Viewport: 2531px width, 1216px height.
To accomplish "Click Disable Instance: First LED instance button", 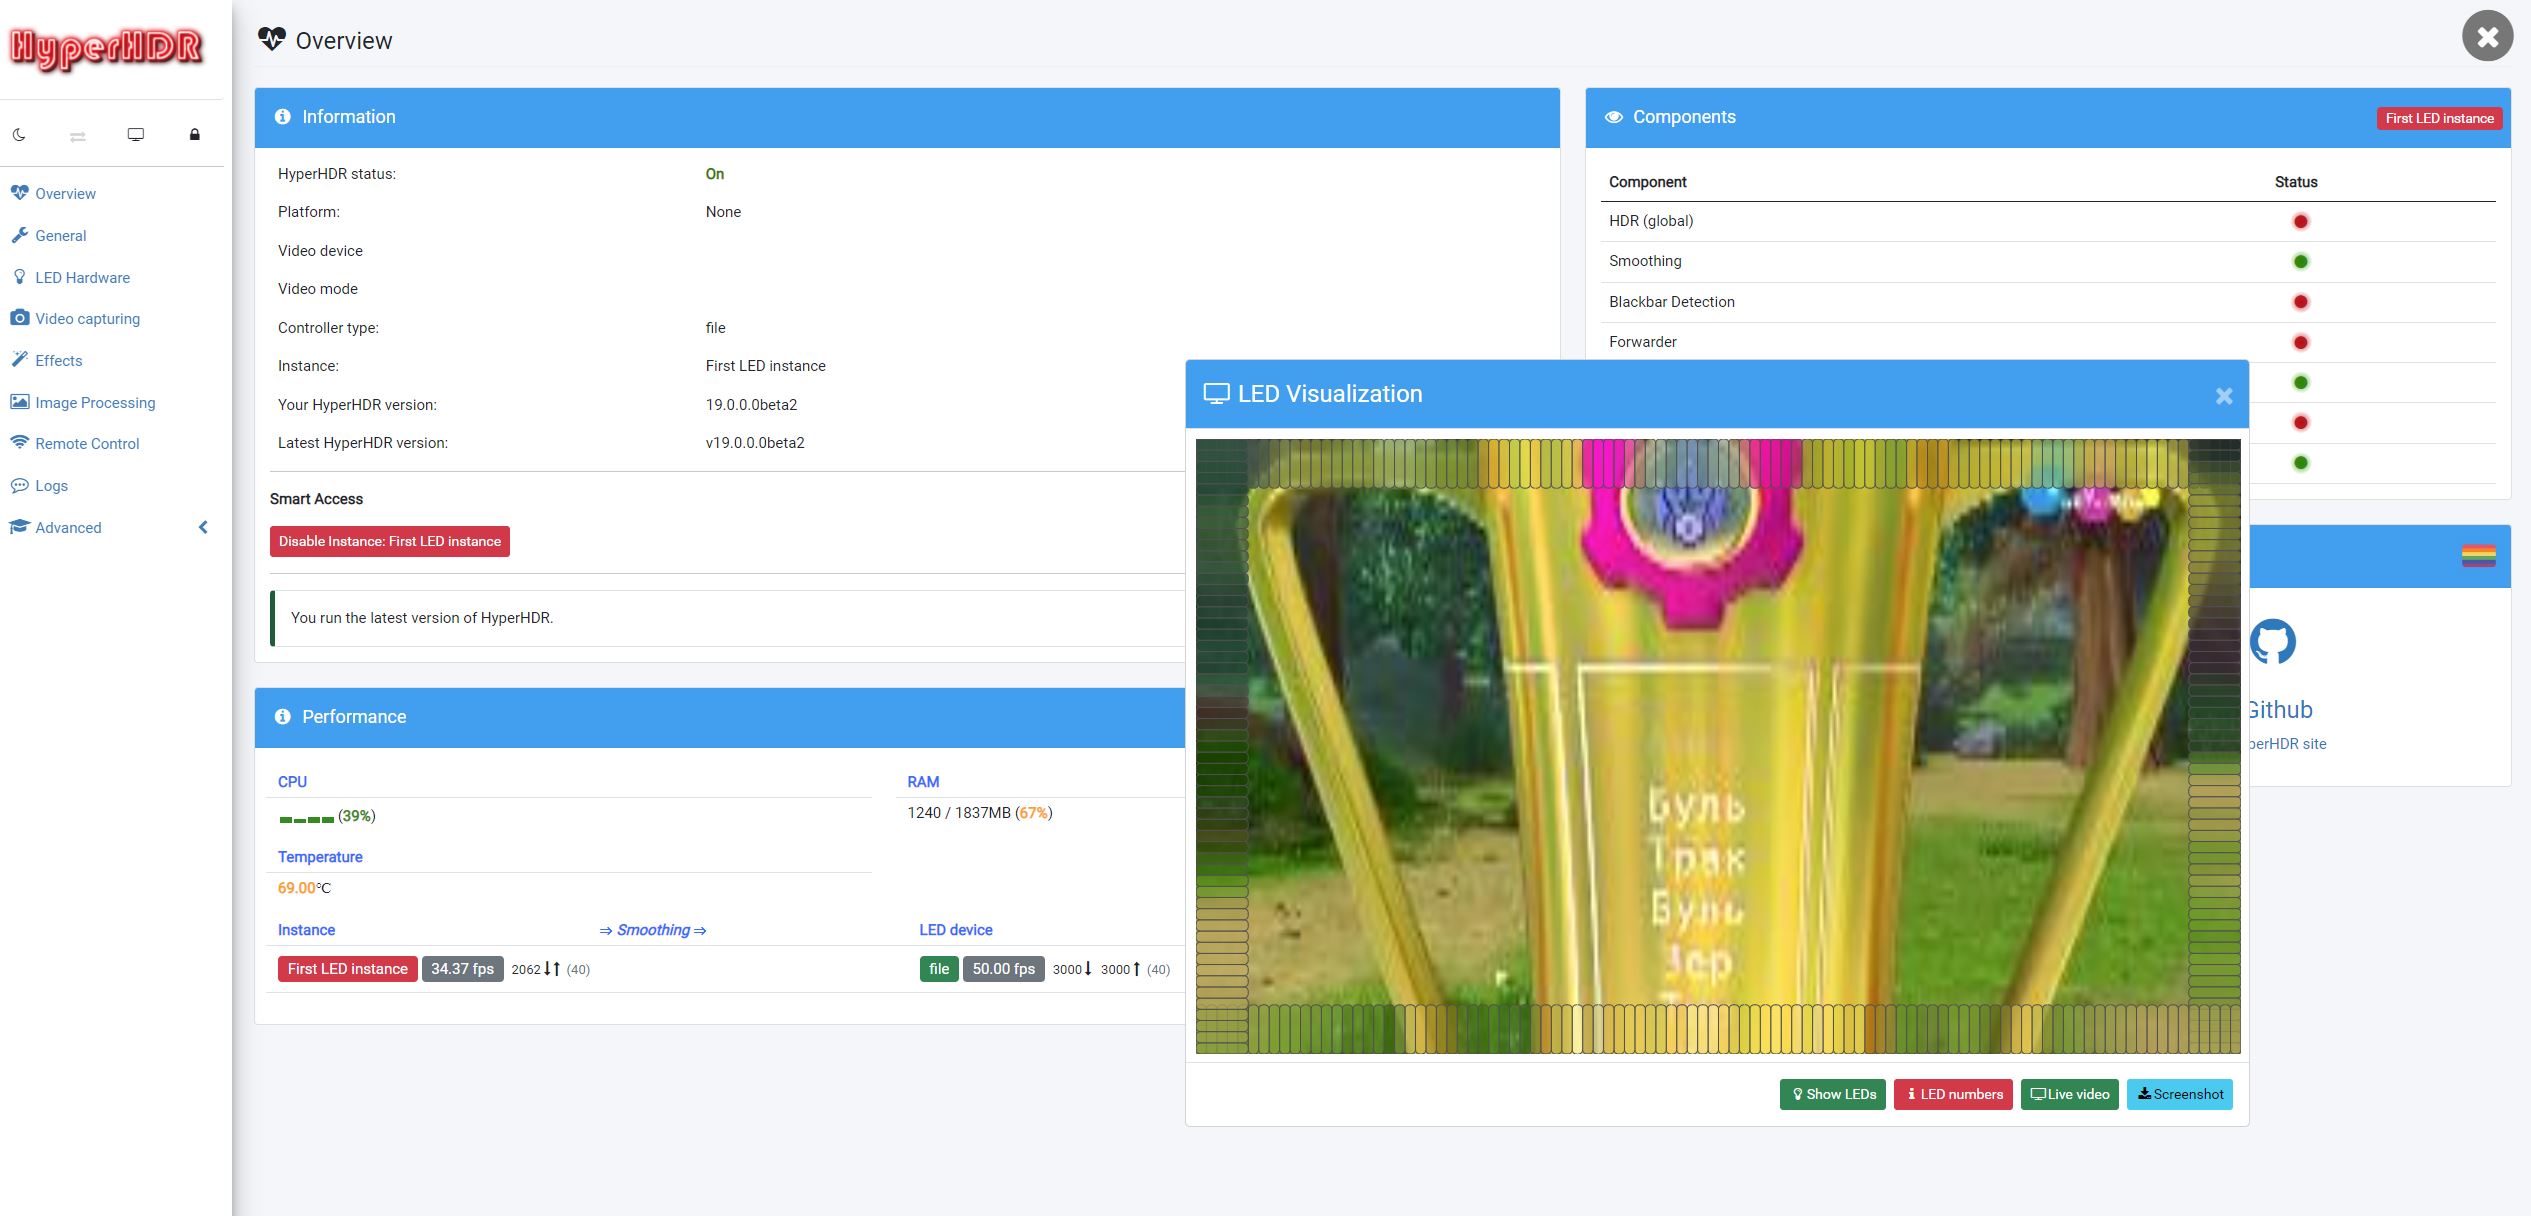I will pos(389,541).
